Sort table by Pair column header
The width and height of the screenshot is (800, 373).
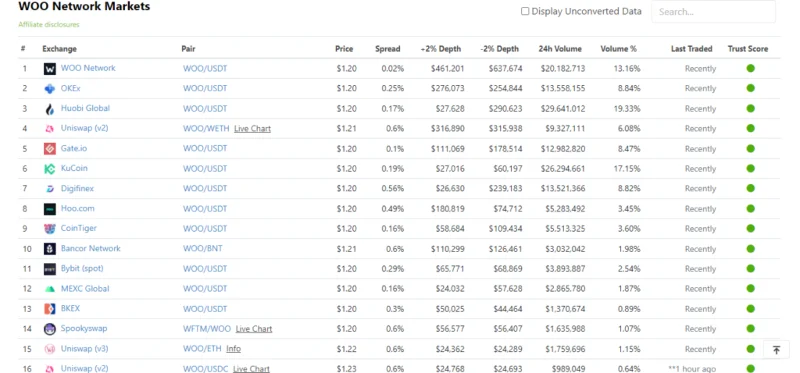coord(188,49)
